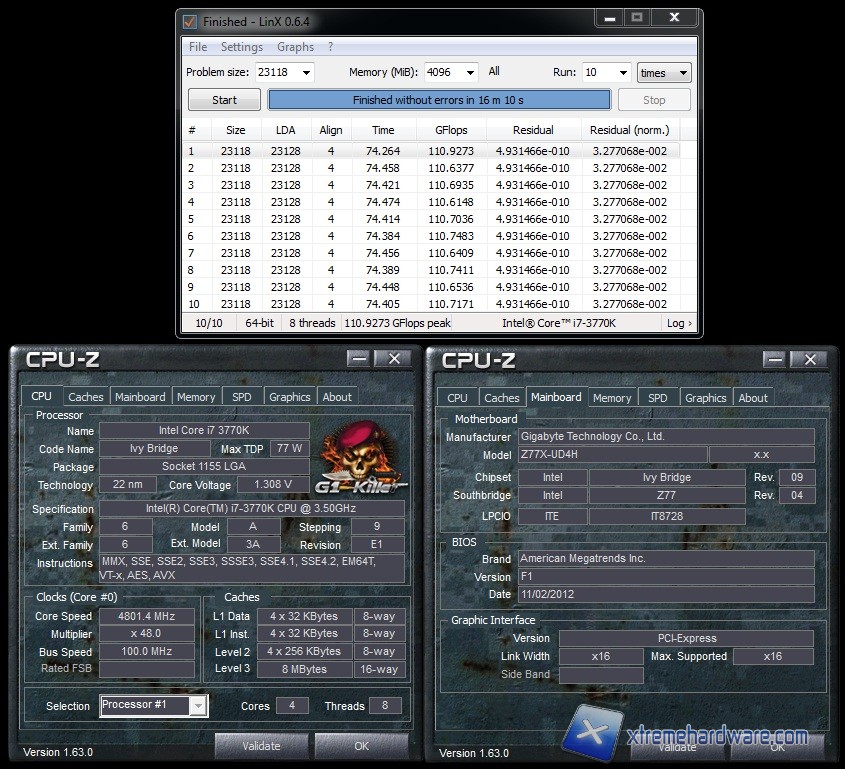Sort results by the GFlops column header
845x769 pixels.
click(x=451, y=130)
